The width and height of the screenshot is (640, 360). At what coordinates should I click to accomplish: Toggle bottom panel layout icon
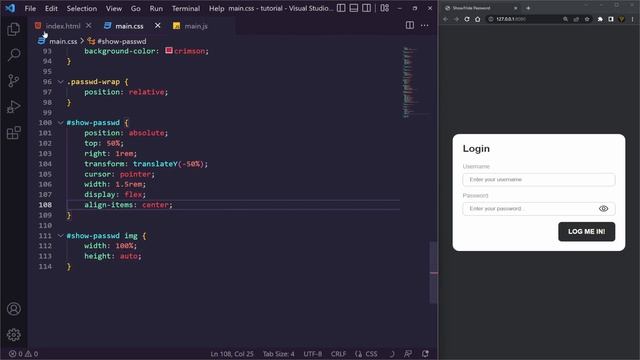coord(354,8)
